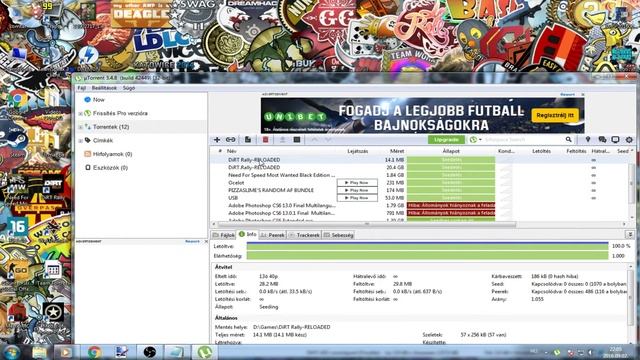Move torrent up the queue with the up arrow
This screenshot has height=360, width=640.
click(314, 140)
